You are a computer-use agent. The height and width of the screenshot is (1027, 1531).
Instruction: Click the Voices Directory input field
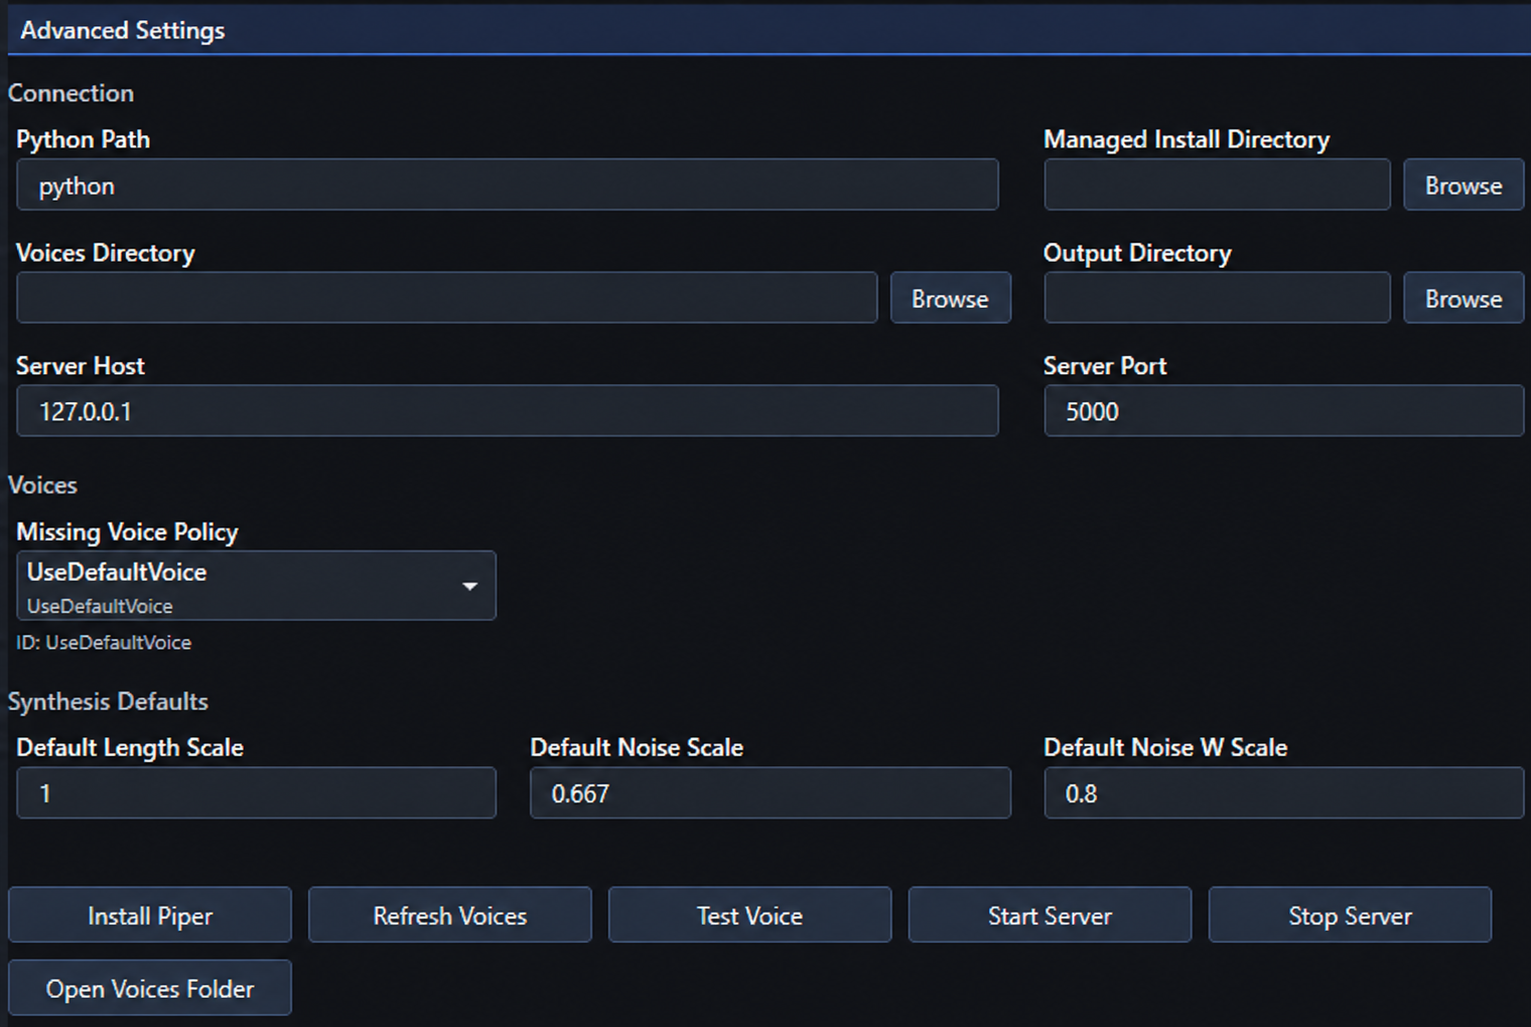click(447, 298)
